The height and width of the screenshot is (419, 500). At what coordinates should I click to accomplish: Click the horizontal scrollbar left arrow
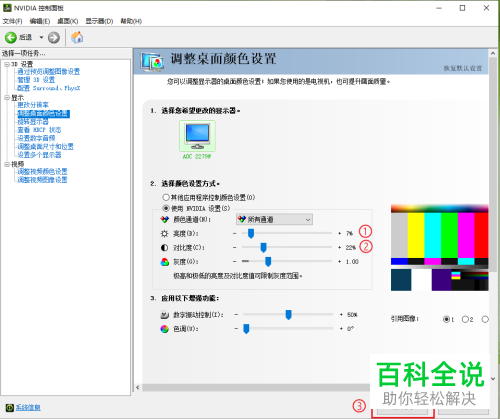click(138, 387)
